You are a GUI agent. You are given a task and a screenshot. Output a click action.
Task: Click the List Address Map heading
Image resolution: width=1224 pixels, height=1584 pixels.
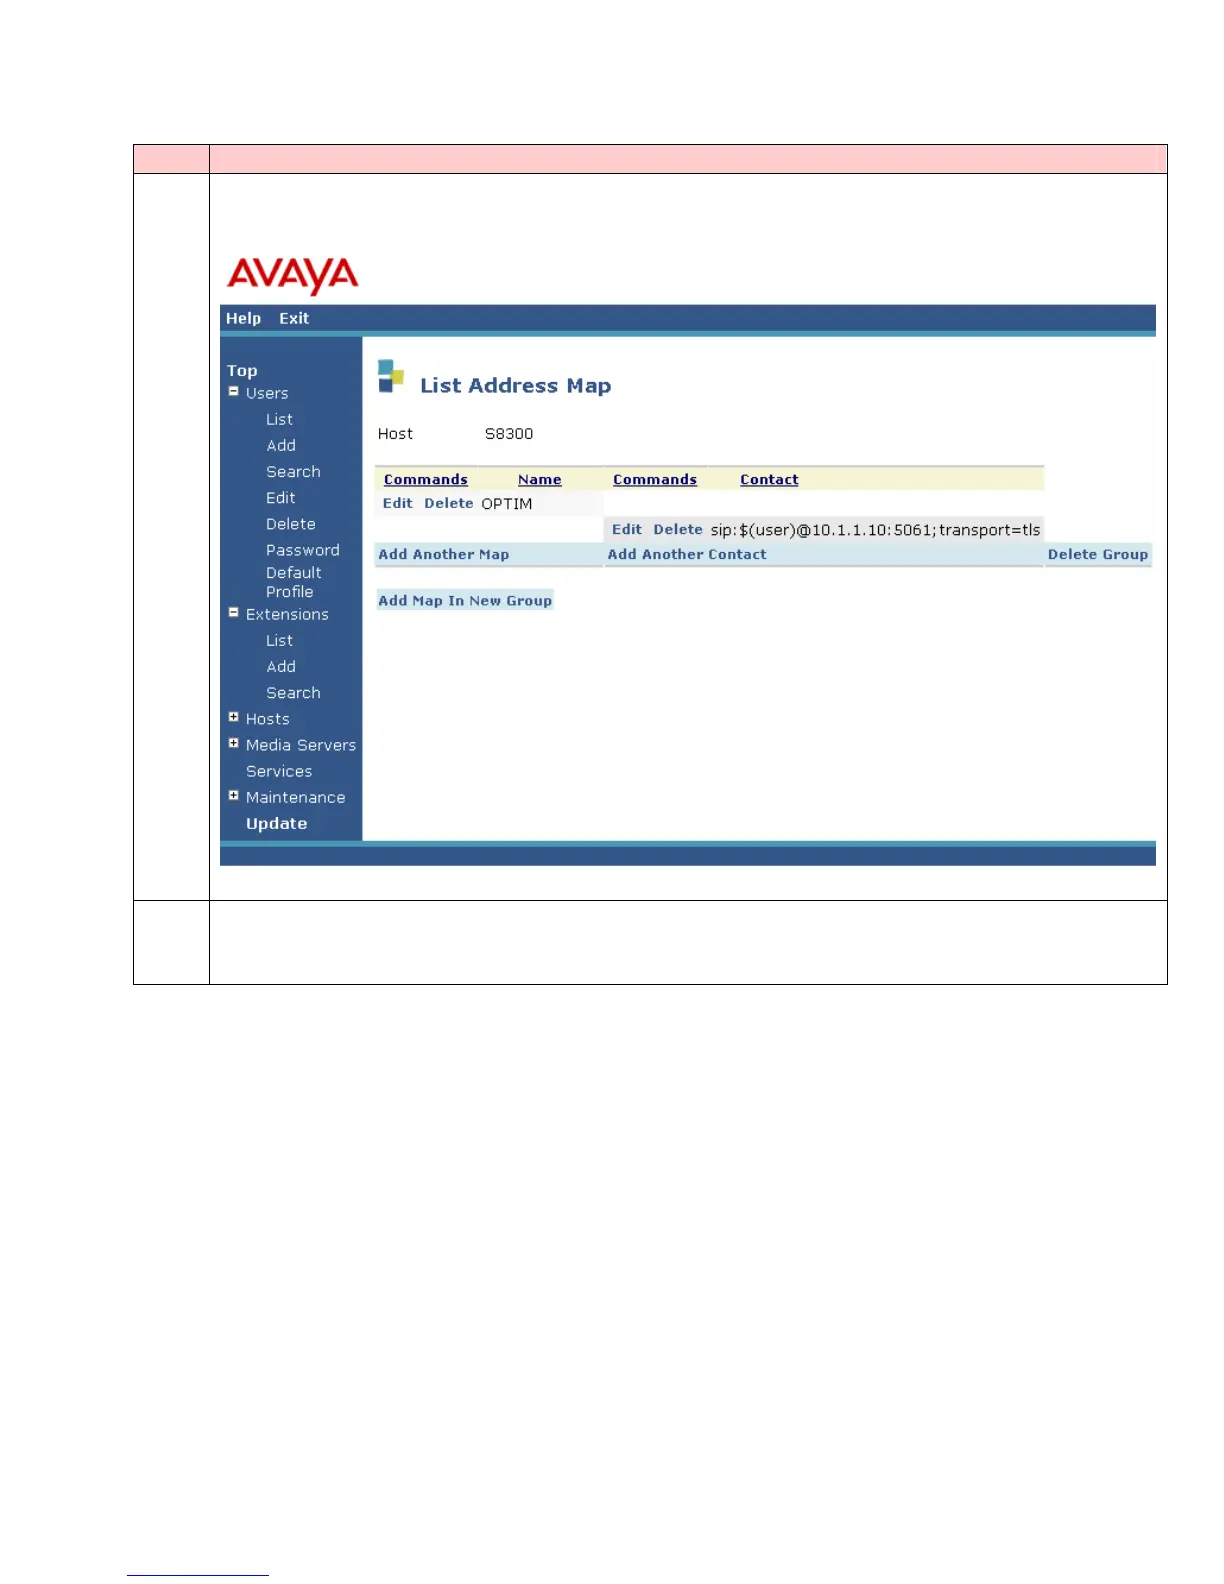click(515, 385)
